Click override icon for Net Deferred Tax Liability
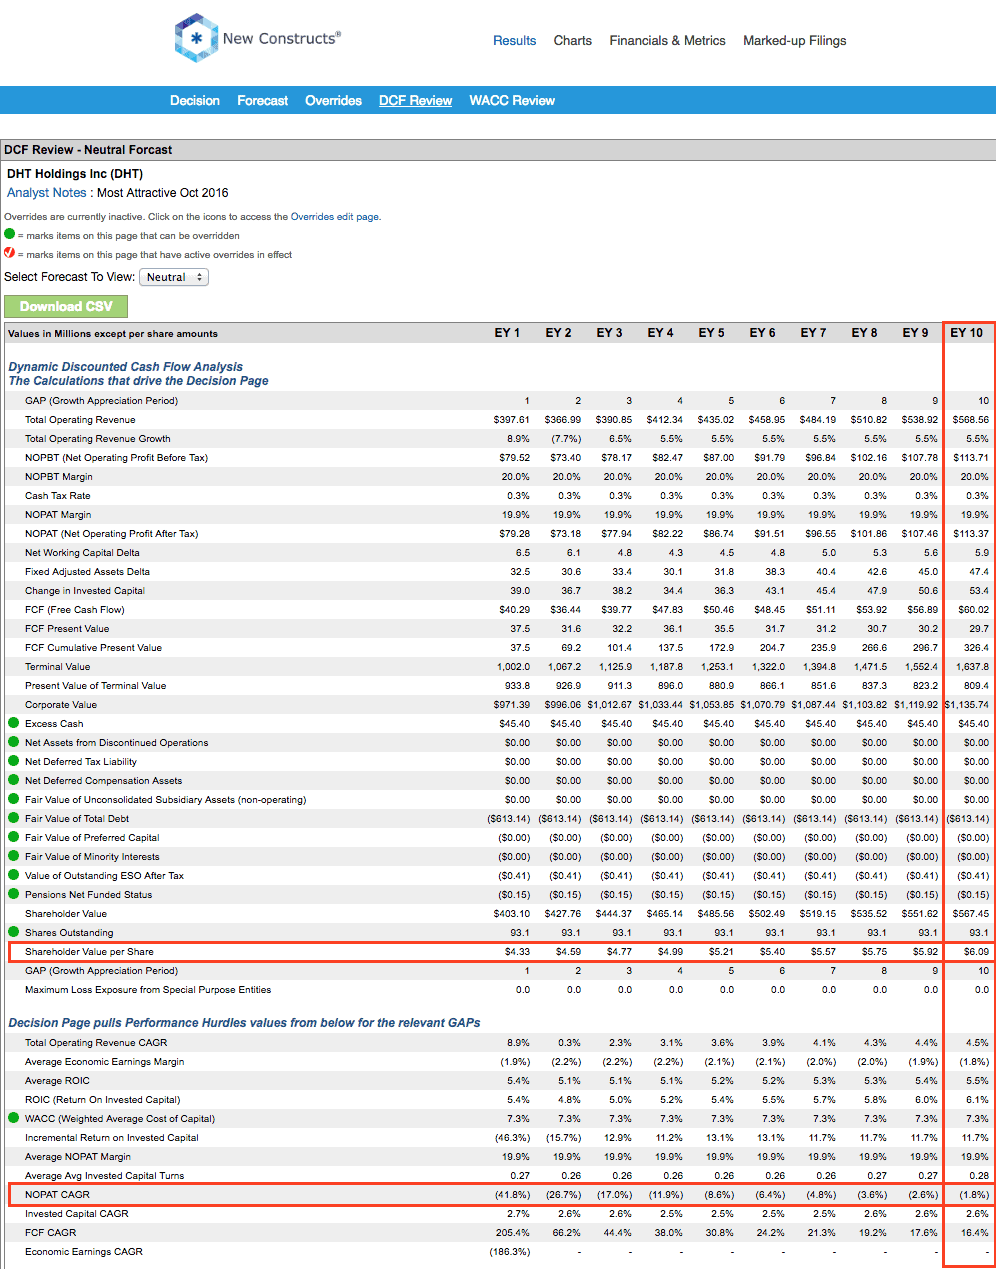 pyautogui.click(x=14, y=761)
